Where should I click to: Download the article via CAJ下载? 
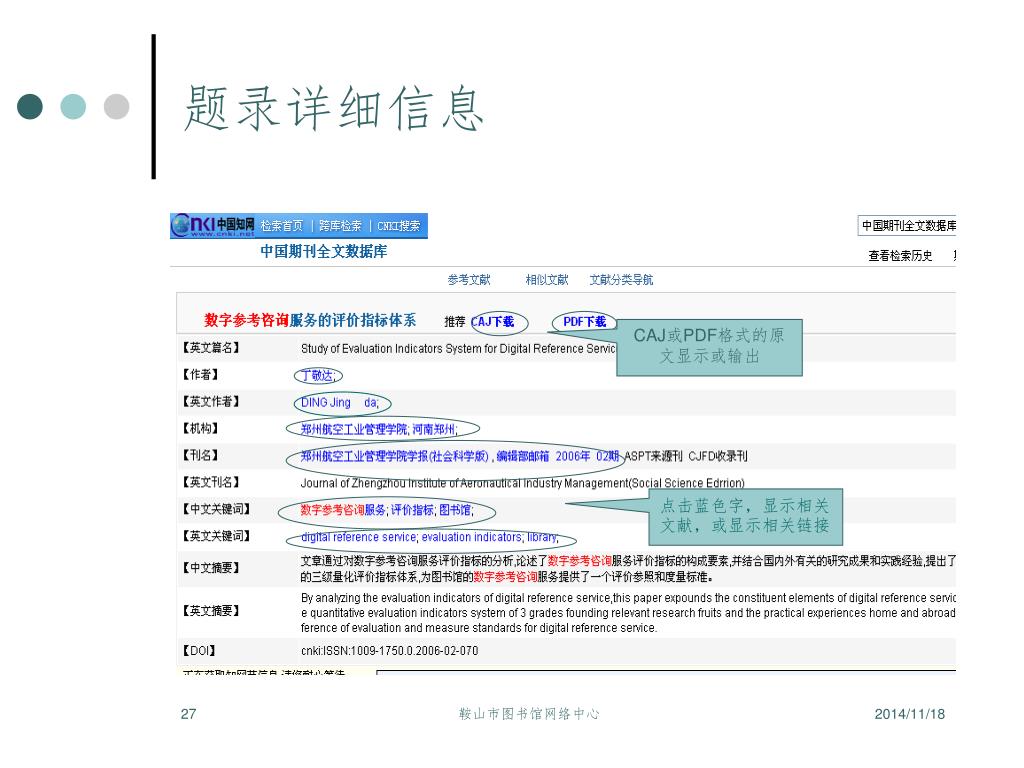[492, 322]
